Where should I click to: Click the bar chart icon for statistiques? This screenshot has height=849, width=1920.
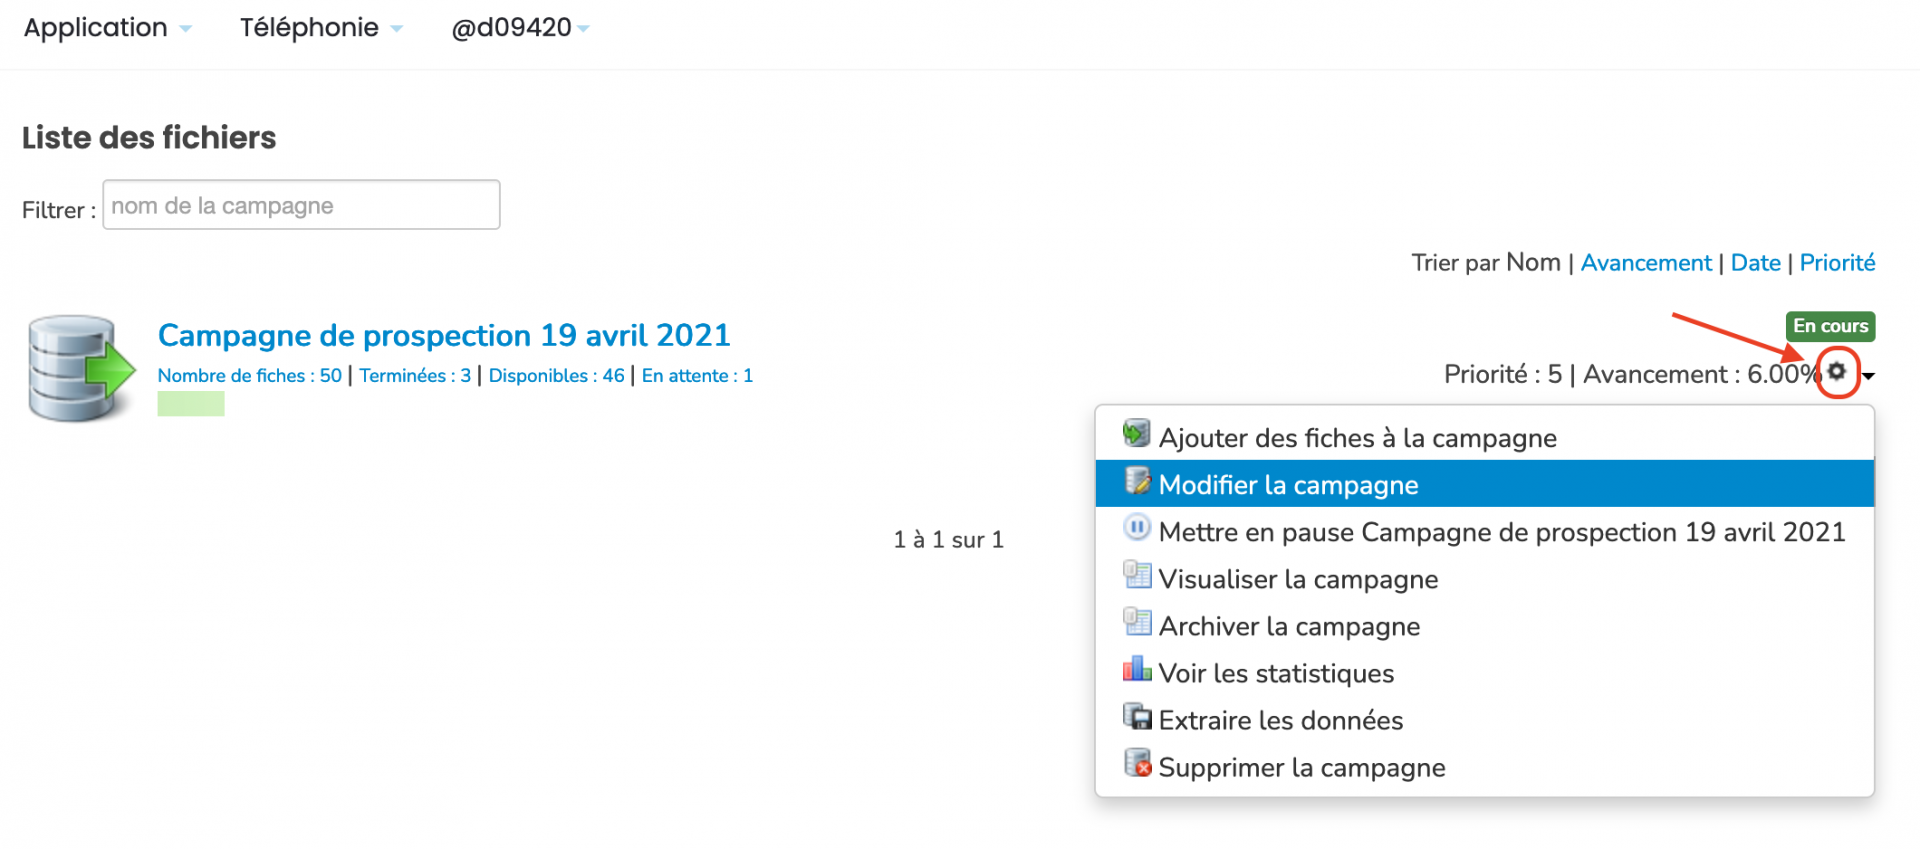coord(1137,669)
